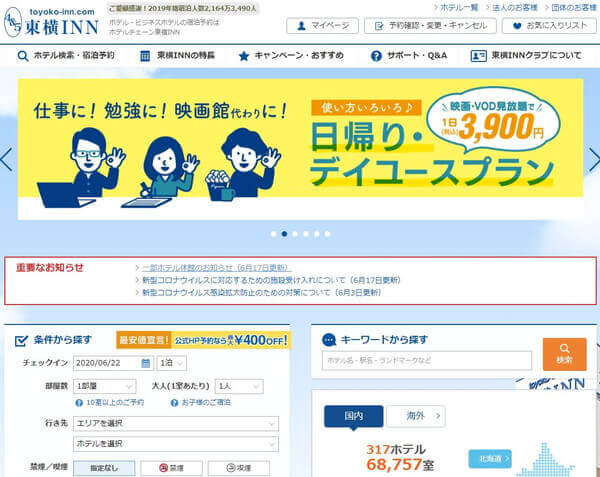Click the member card icon beside 東横INNクラブについて
This screenshot has height=477, width=600.
[478, 56]
